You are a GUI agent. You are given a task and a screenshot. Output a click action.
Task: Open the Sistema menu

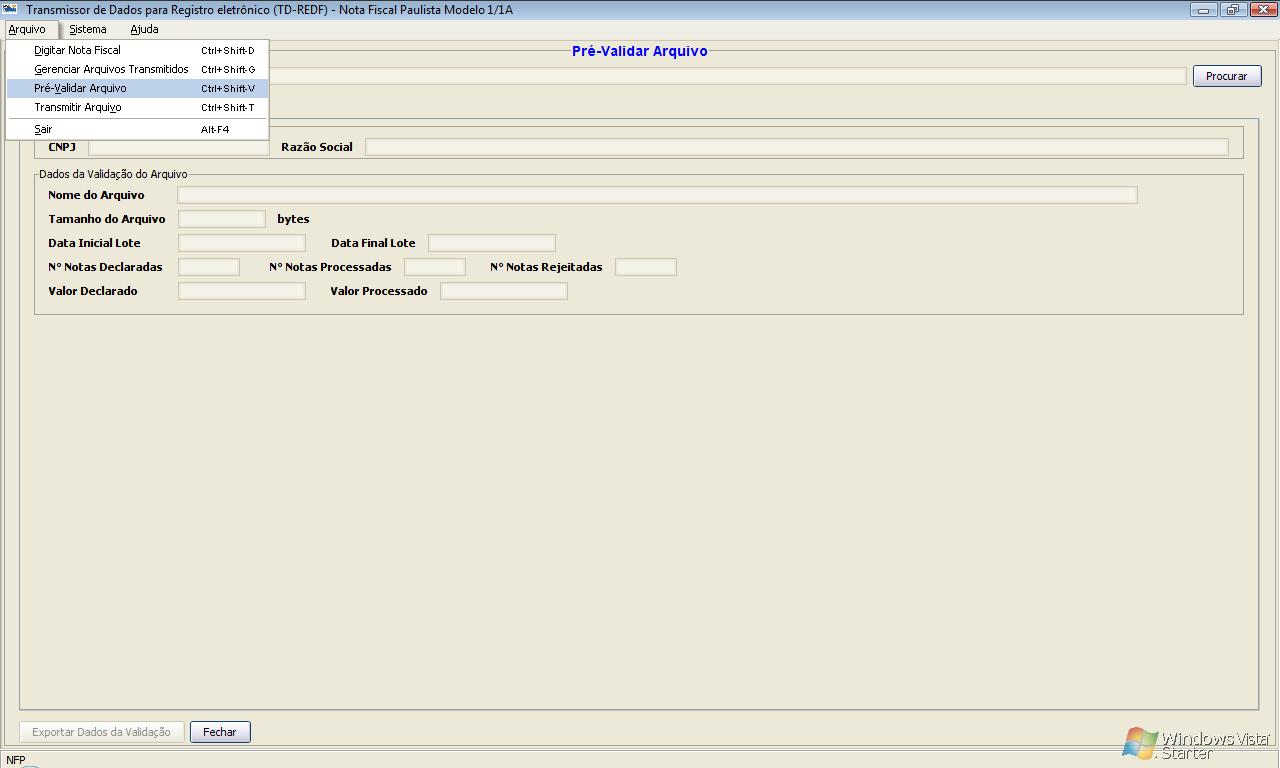click(x=88, y=29)
